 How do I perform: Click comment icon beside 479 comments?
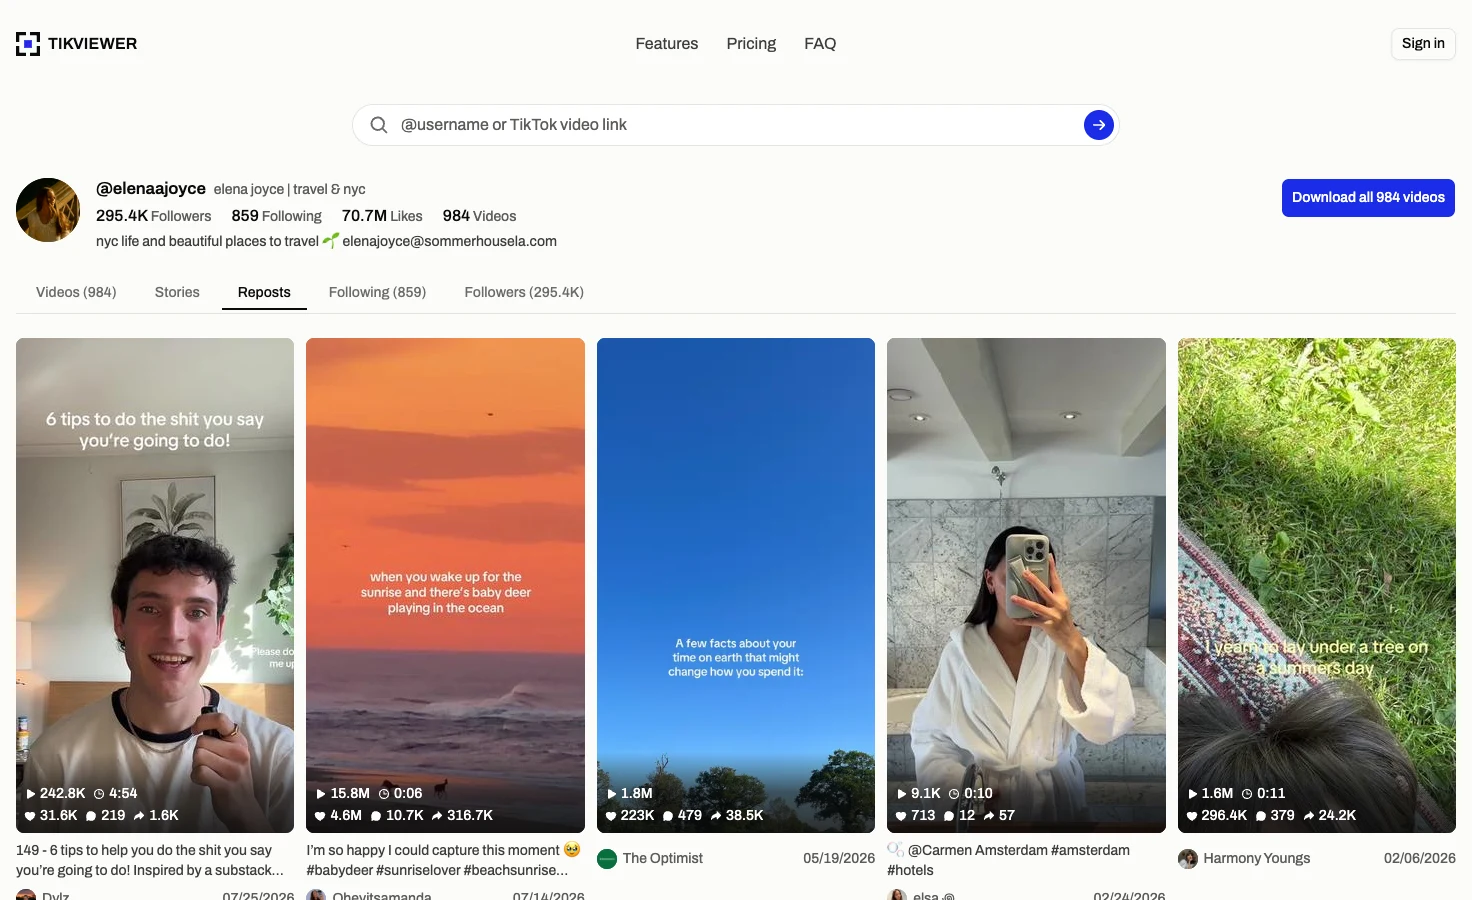tap(668, 816)
